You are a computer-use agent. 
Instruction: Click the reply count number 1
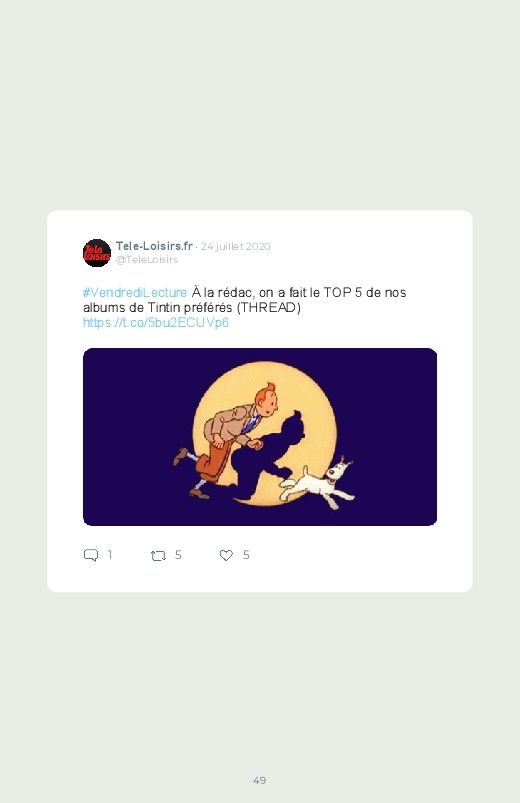coord(110,555)
